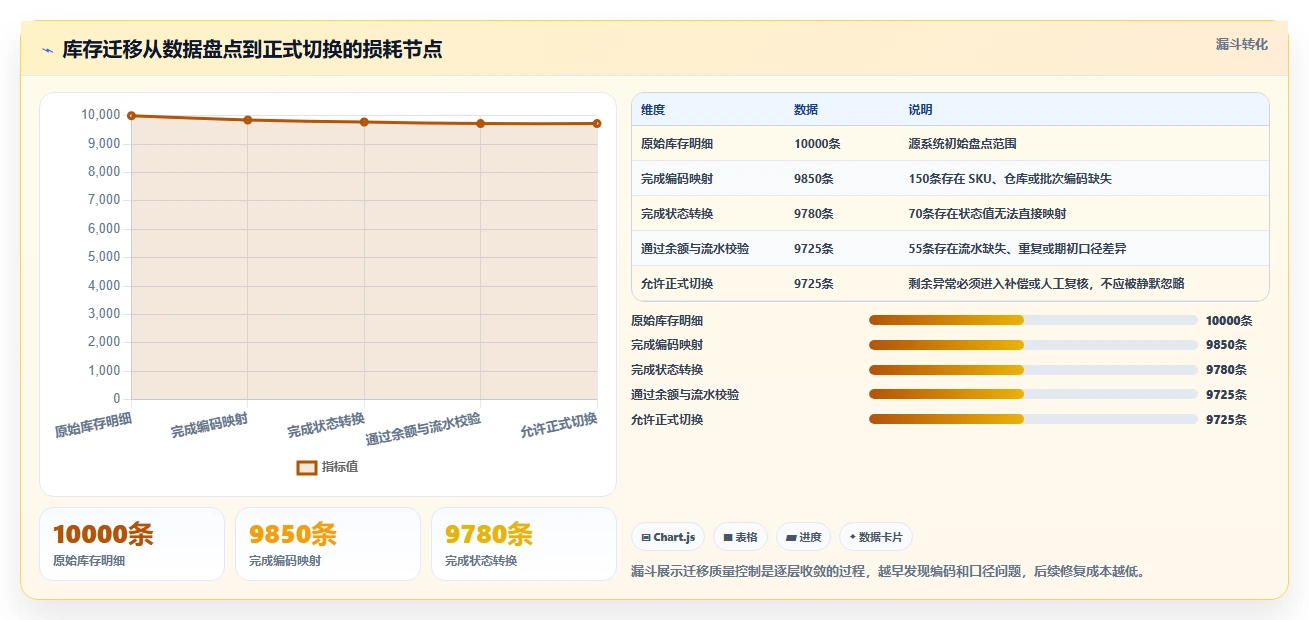
Task: Select the 允许正式切换 cell in the table
Action: point(677,284)
